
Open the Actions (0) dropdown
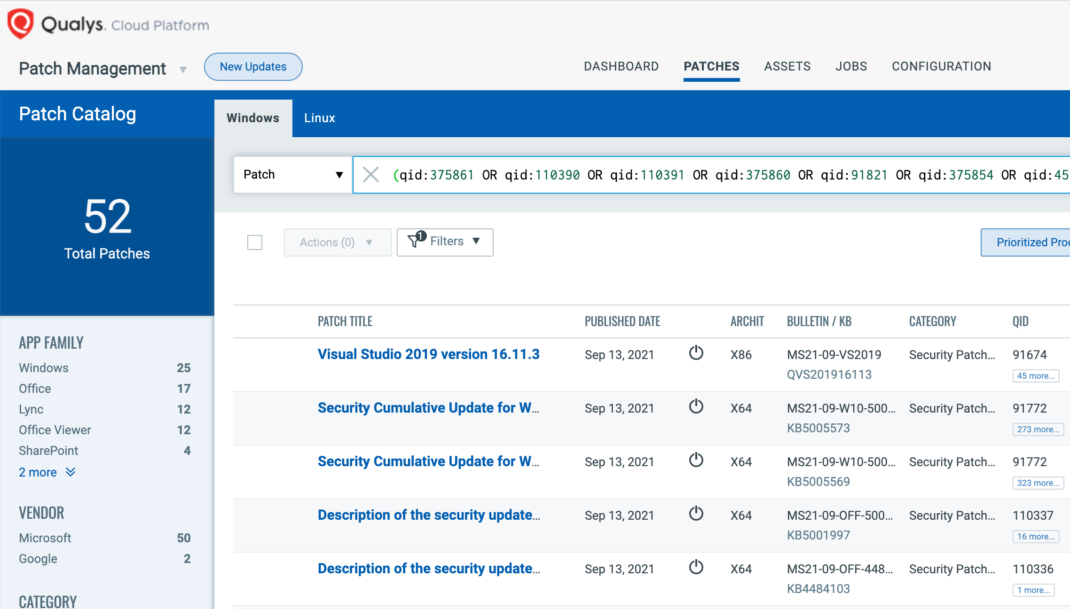pyautogui.click(x=337, y=242)
